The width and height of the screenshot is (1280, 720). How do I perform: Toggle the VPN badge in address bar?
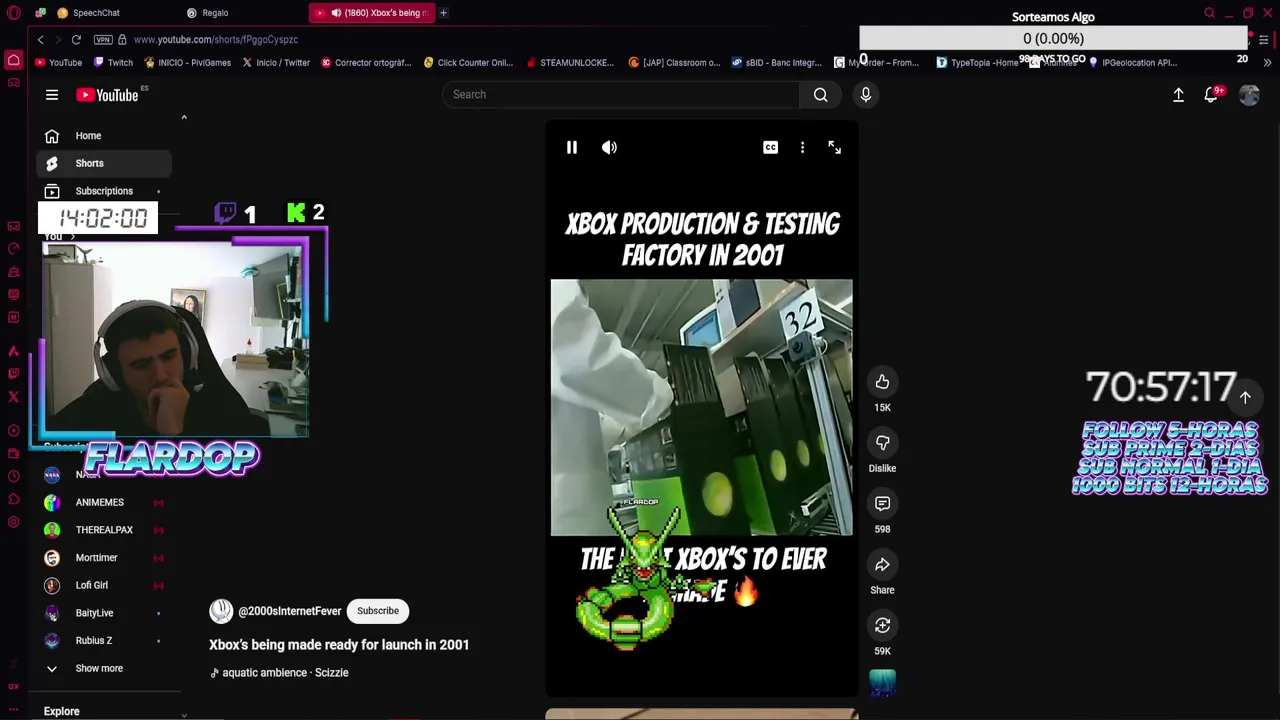(102, 39)
